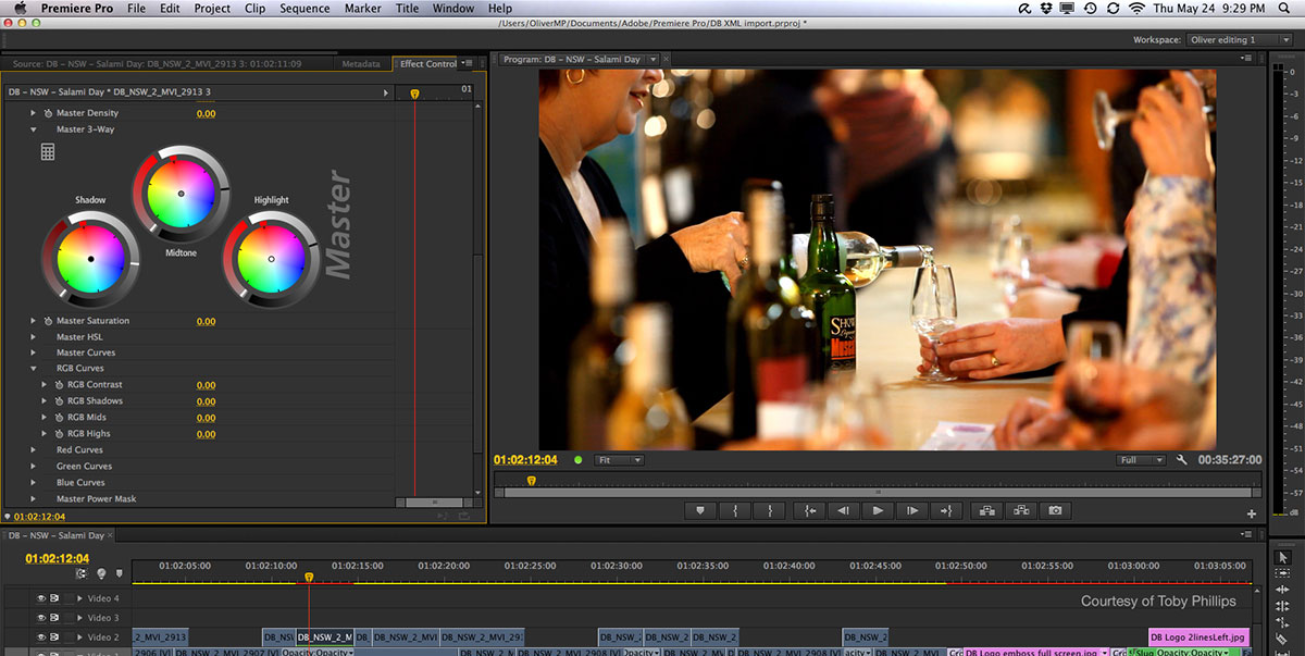This screenshot has height=656, width=1305.
Task: Open the Marker menu
Action: point(363,8)
